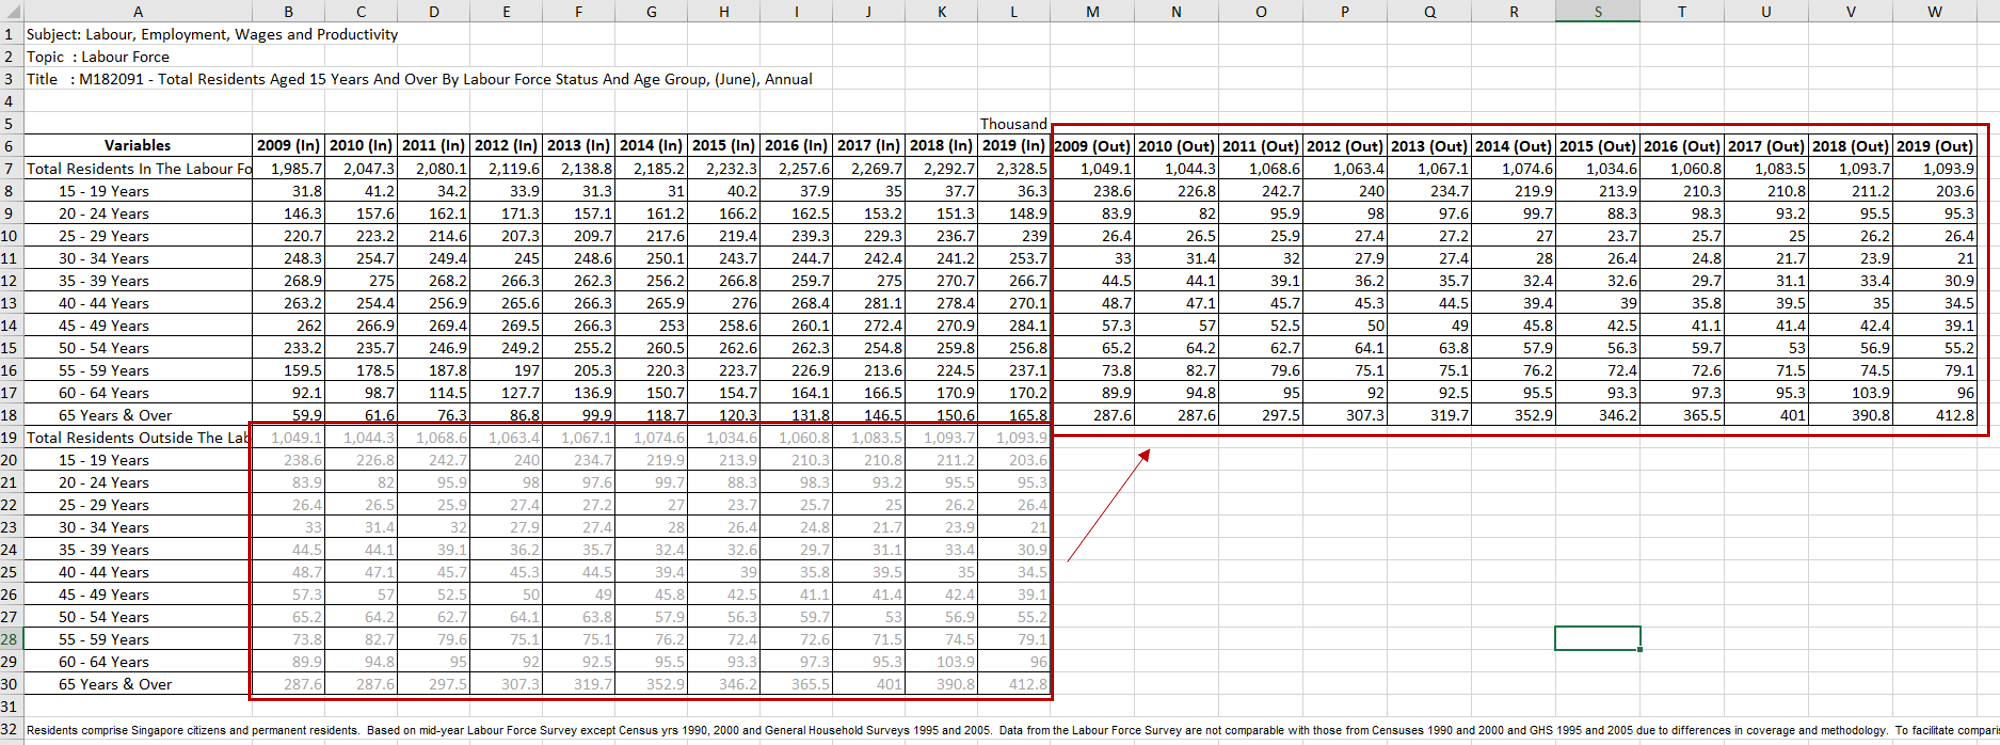Click the Subject cell in row 1

click(x=212, y=34)
